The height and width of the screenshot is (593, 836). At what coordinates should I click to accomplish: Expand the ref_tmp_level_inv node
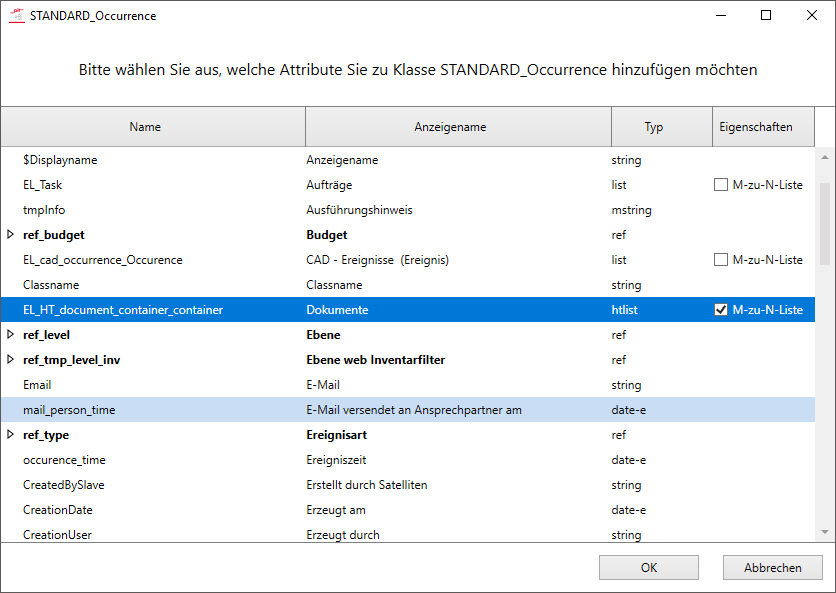(11, 360)
